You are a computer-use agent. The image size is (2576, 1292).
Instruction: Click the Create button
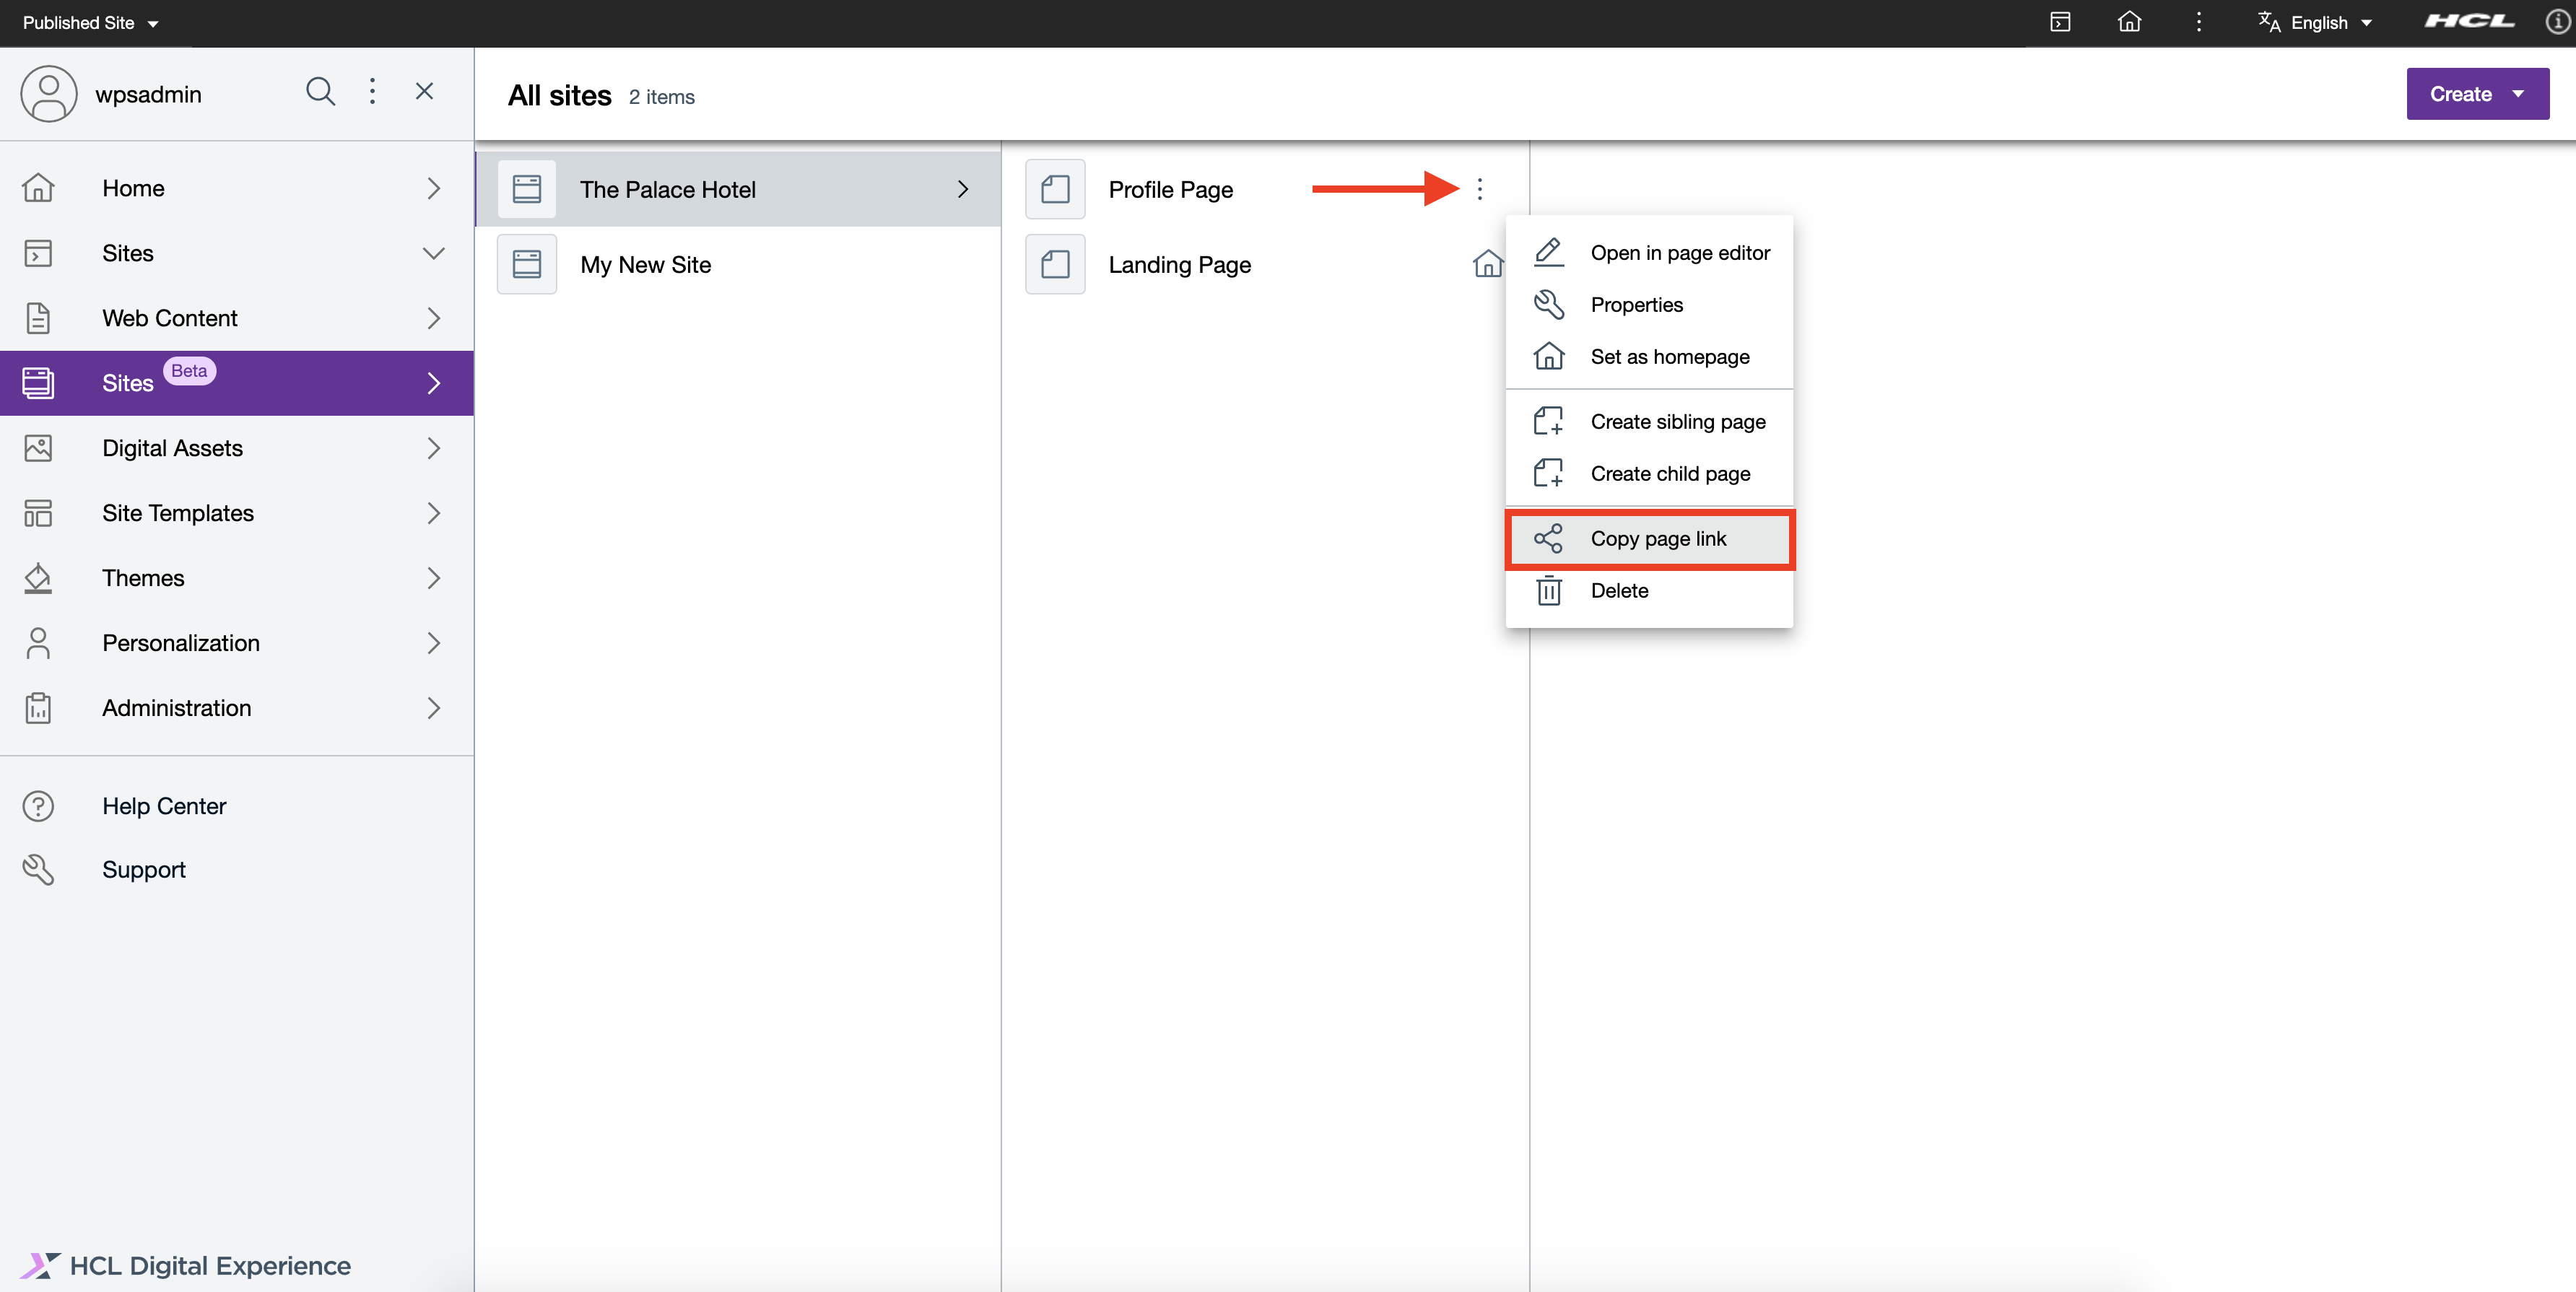(x=2461, y=93)
